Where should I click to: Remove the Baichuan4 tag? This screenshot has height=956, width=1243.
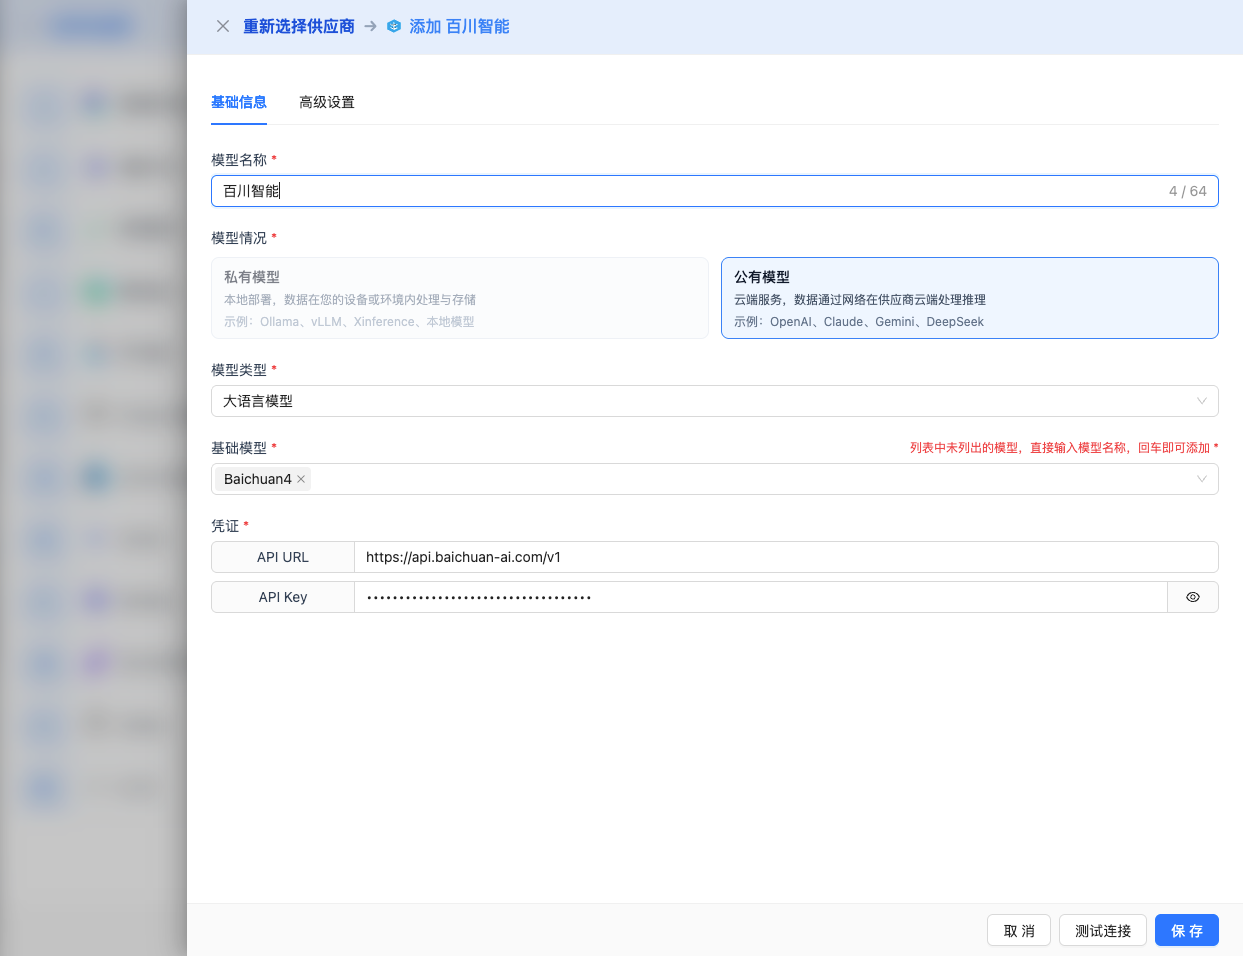[x=301, y=479]
